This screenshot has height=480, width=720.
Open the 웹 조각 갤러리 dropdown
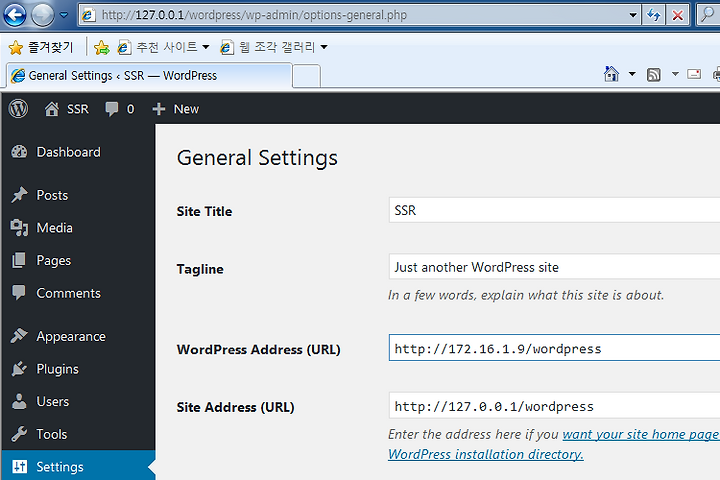[x=274, y=47]
